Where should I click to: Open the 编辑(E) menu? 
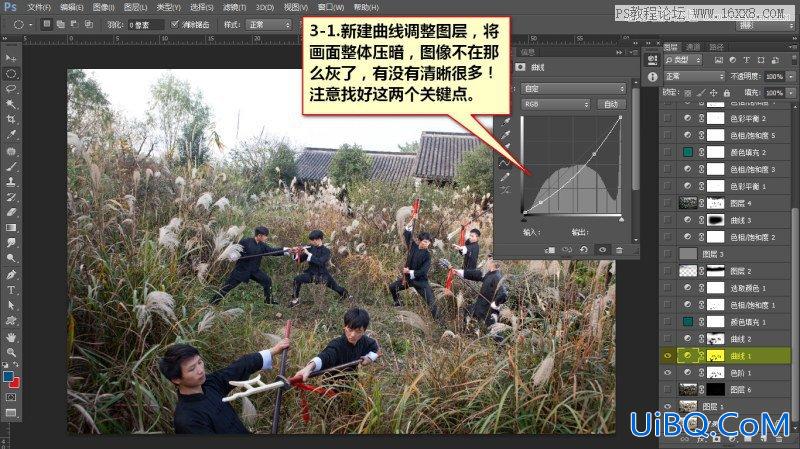tap(71, 8)
